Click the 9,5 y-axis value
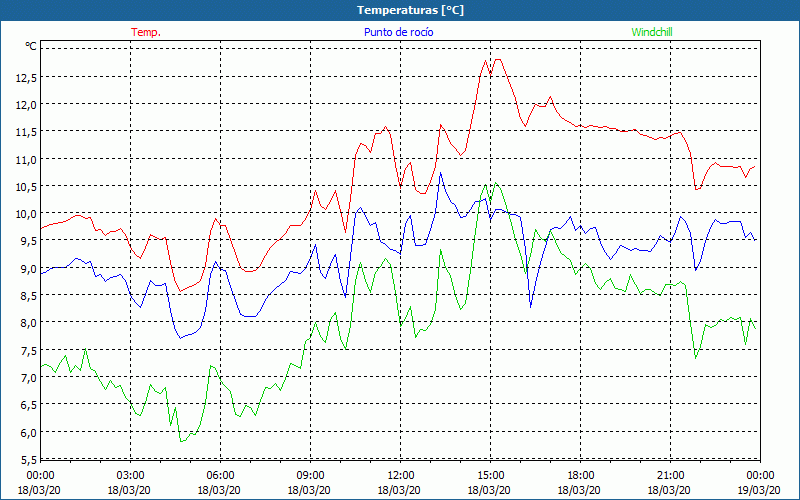 [28, 241]
